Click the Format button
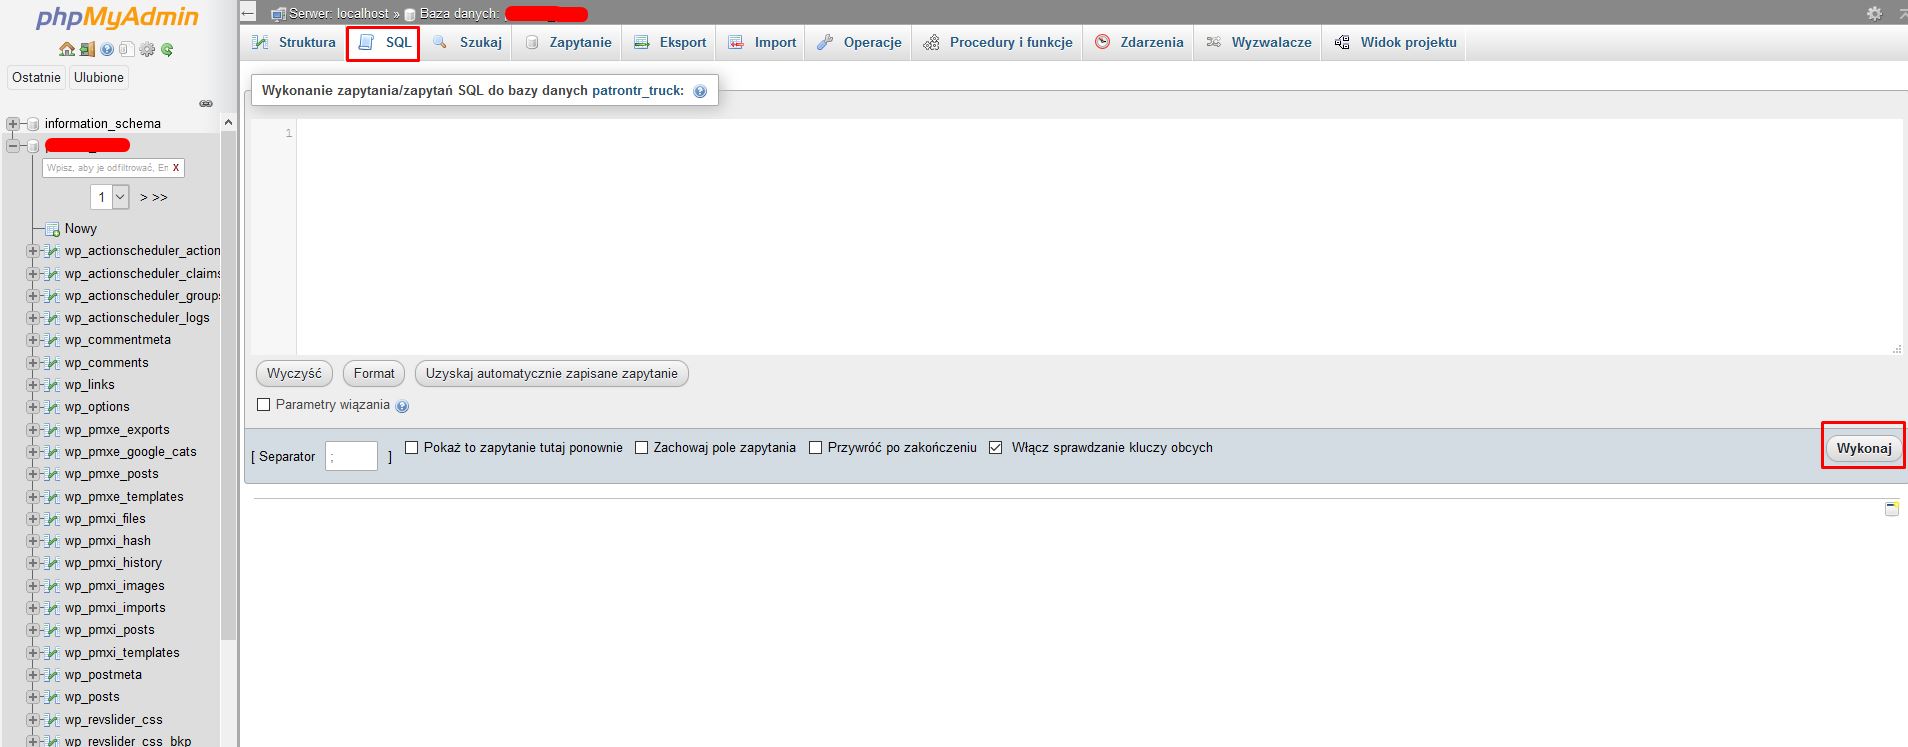The image size is (1908, 747). click(x=374, y=374)
